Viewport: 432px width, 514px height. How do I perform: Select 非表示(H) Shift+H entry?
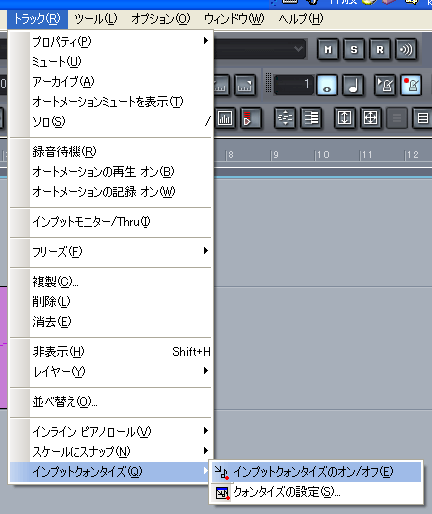click(111, 352)
